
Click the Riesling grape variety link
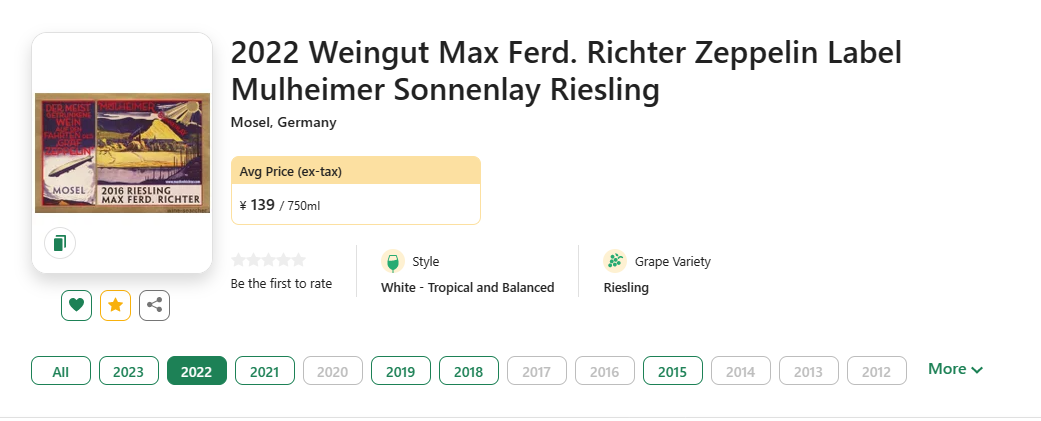pyautogui.click(x=626, y=288)
